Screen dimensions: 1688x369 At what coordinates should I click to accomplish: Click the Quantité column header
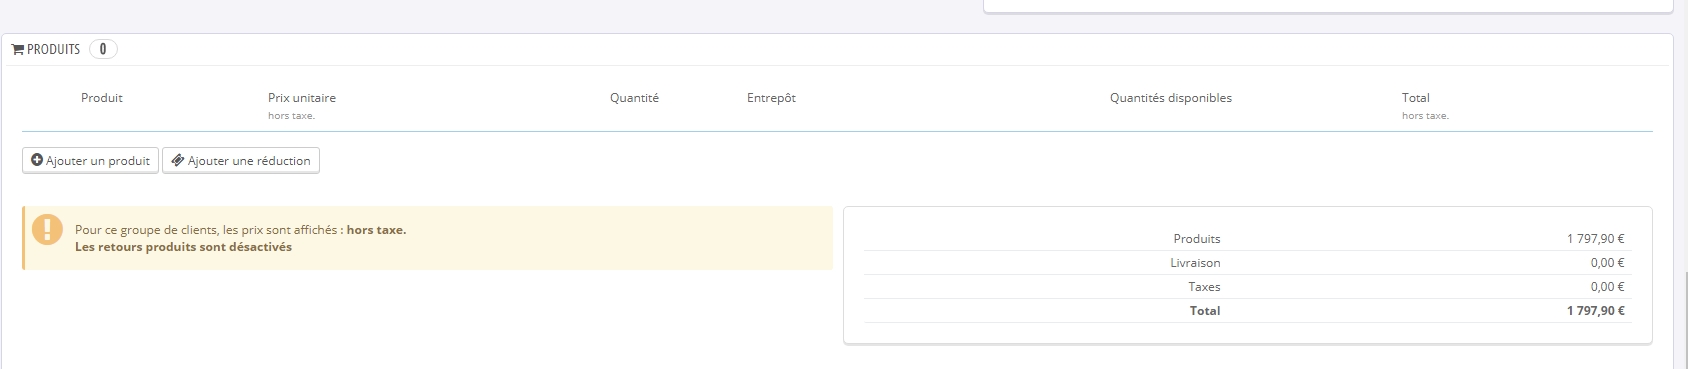[634, 98]
